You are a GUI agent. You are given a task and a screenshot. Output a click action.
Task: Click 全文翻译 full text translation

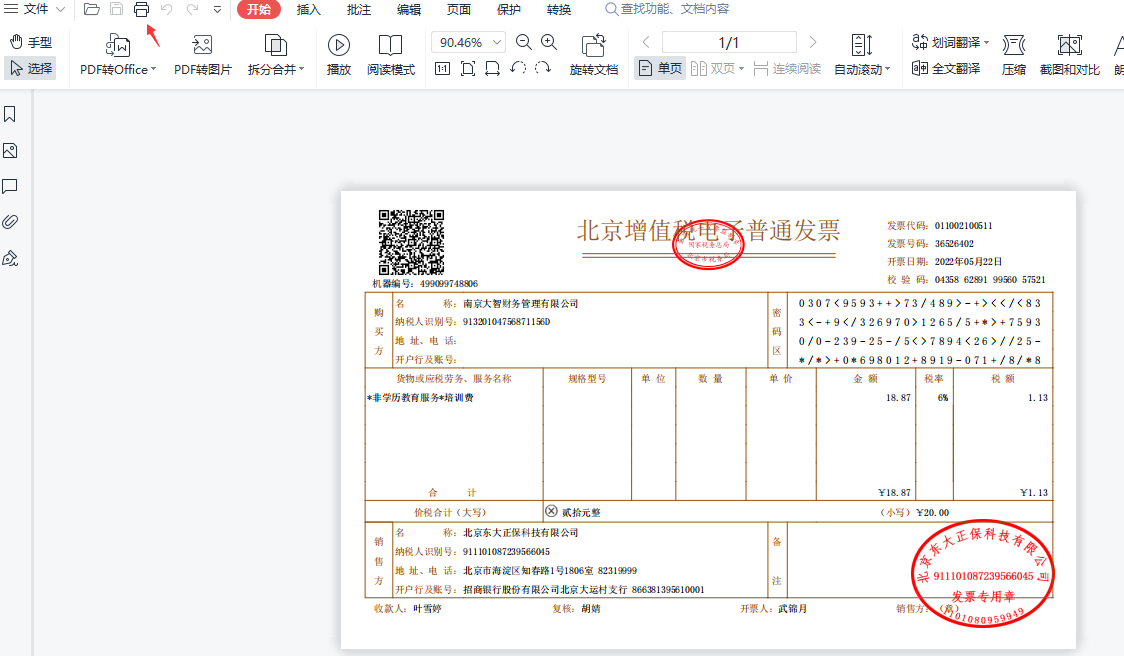(x=946, y=68)
